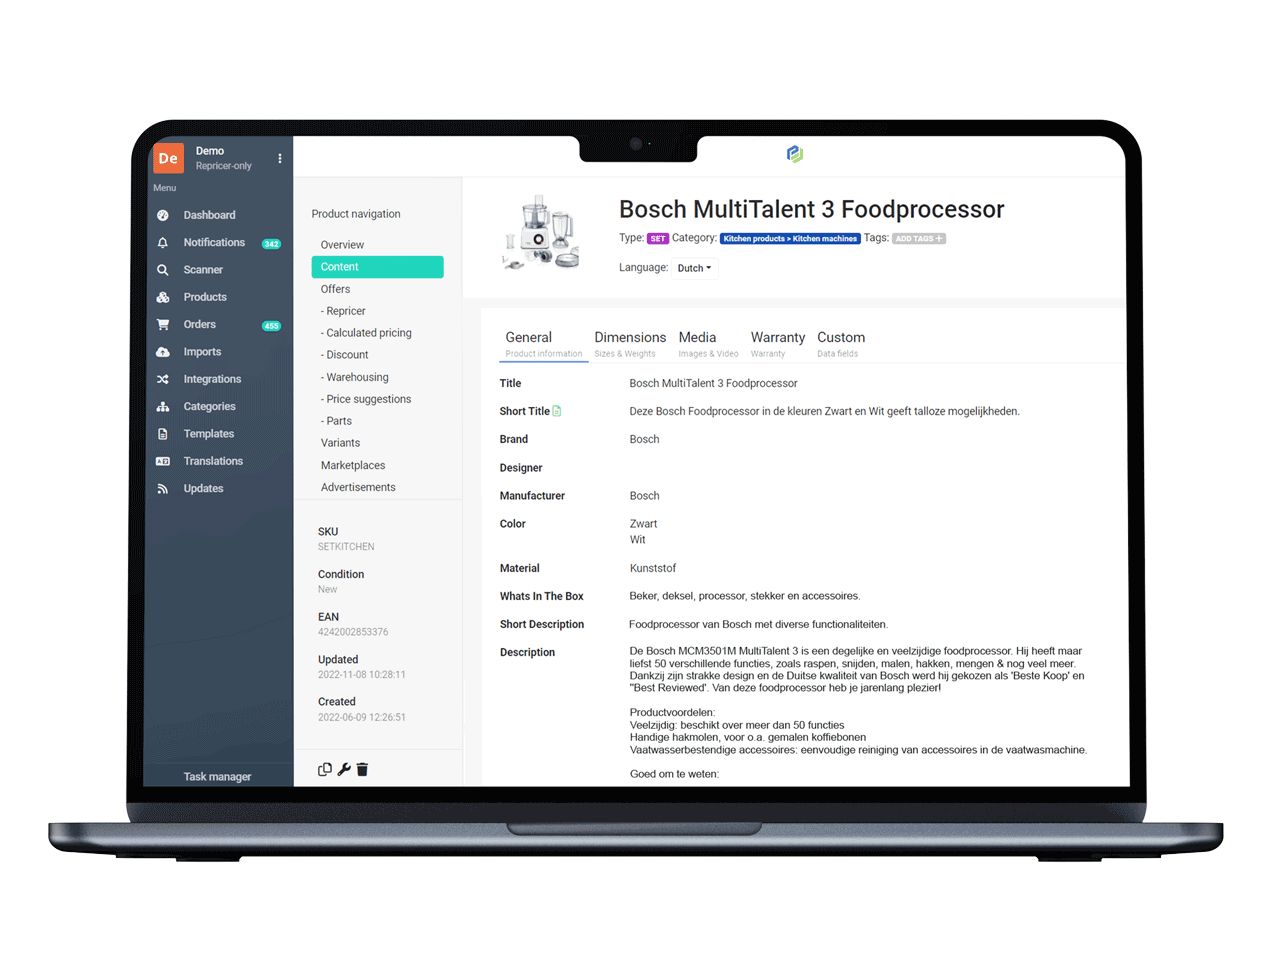Click the Notifications bell icon
The width and height of the screenshot is (1280, 960).
pyautogui.click(x=163, y=243)
